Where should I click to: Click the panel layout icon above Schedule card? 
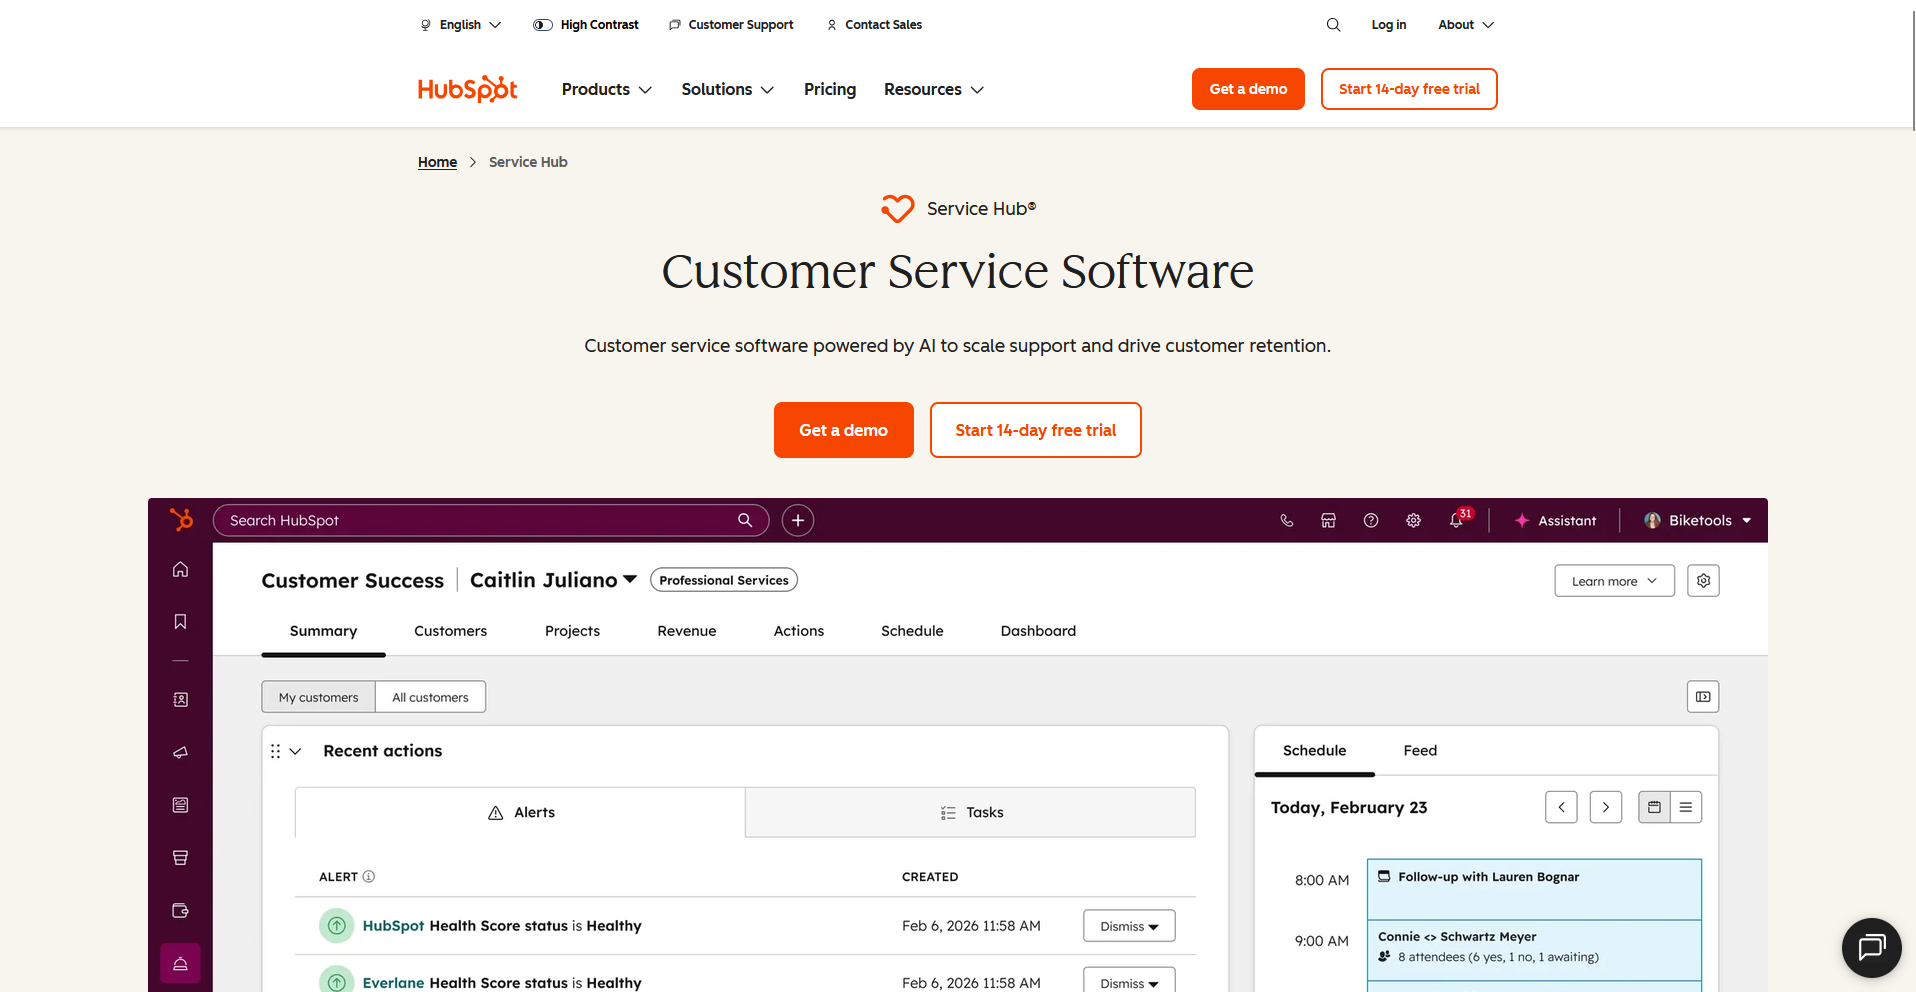[x=1703, y=697]
